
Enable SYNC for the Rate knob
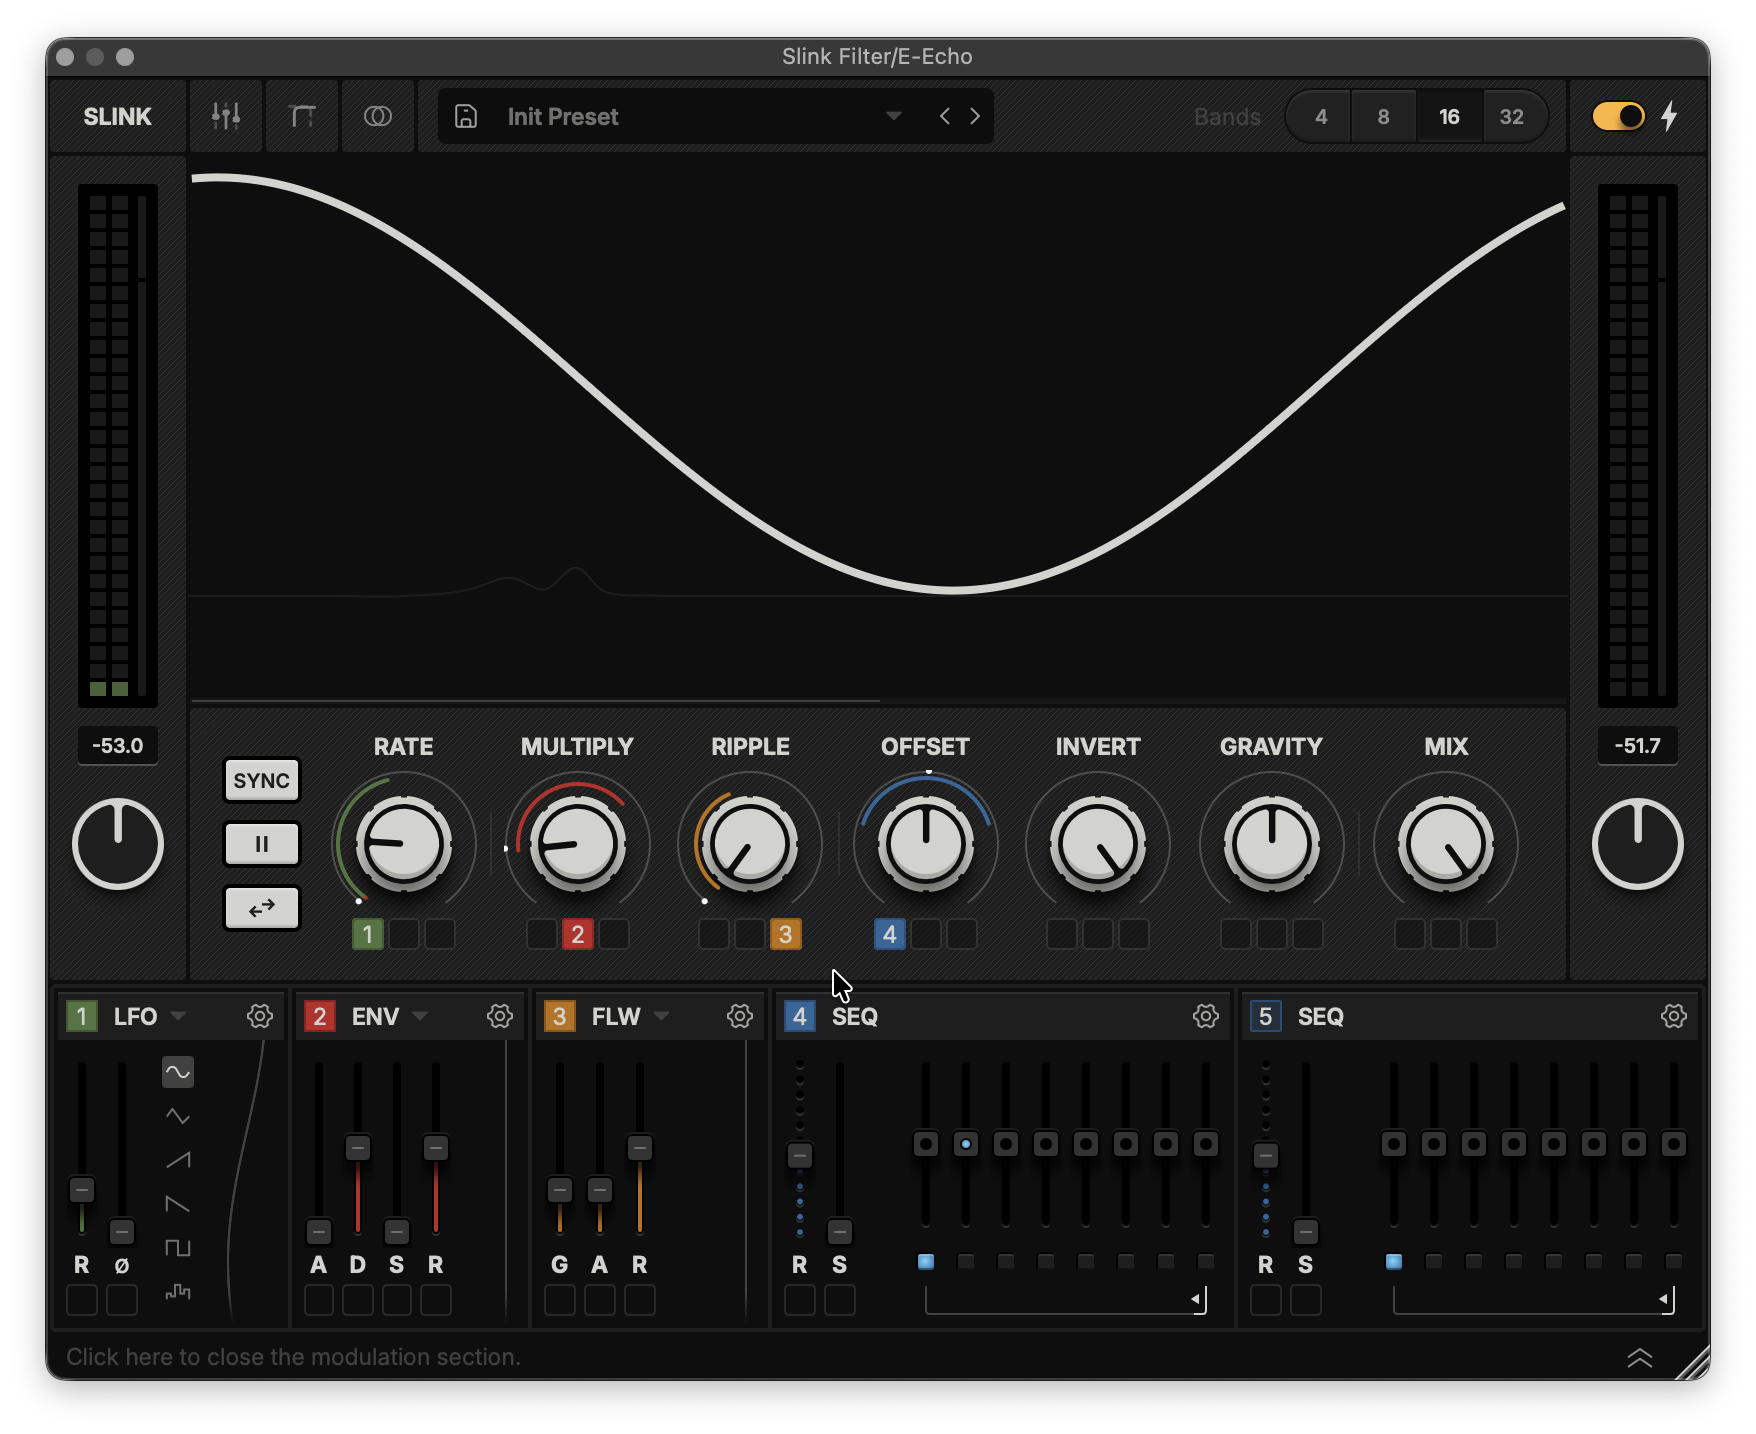pos(261,781)
